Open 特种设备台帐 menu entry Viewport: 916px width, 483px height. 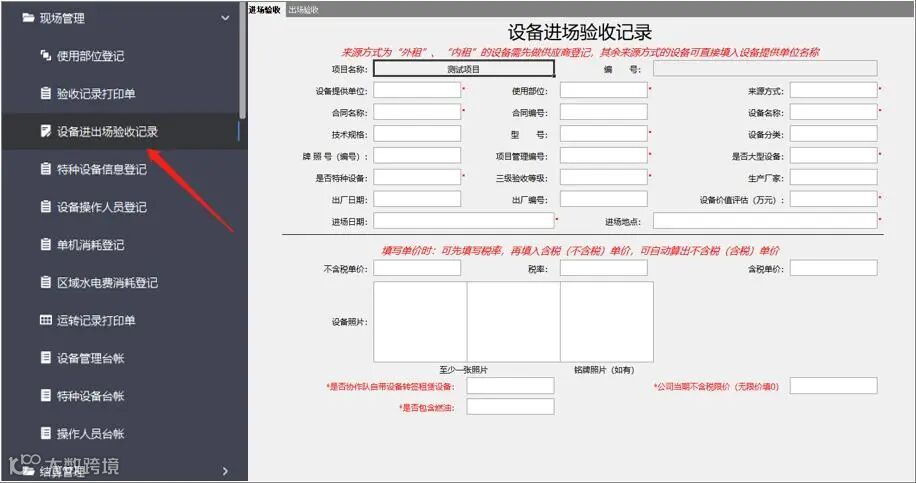[91, 396]
